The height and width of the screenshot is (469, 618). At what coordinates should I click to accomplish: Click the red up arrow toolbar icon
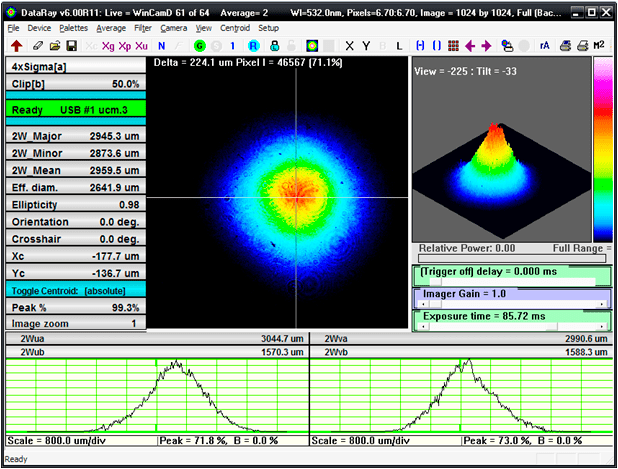point(16,46)
